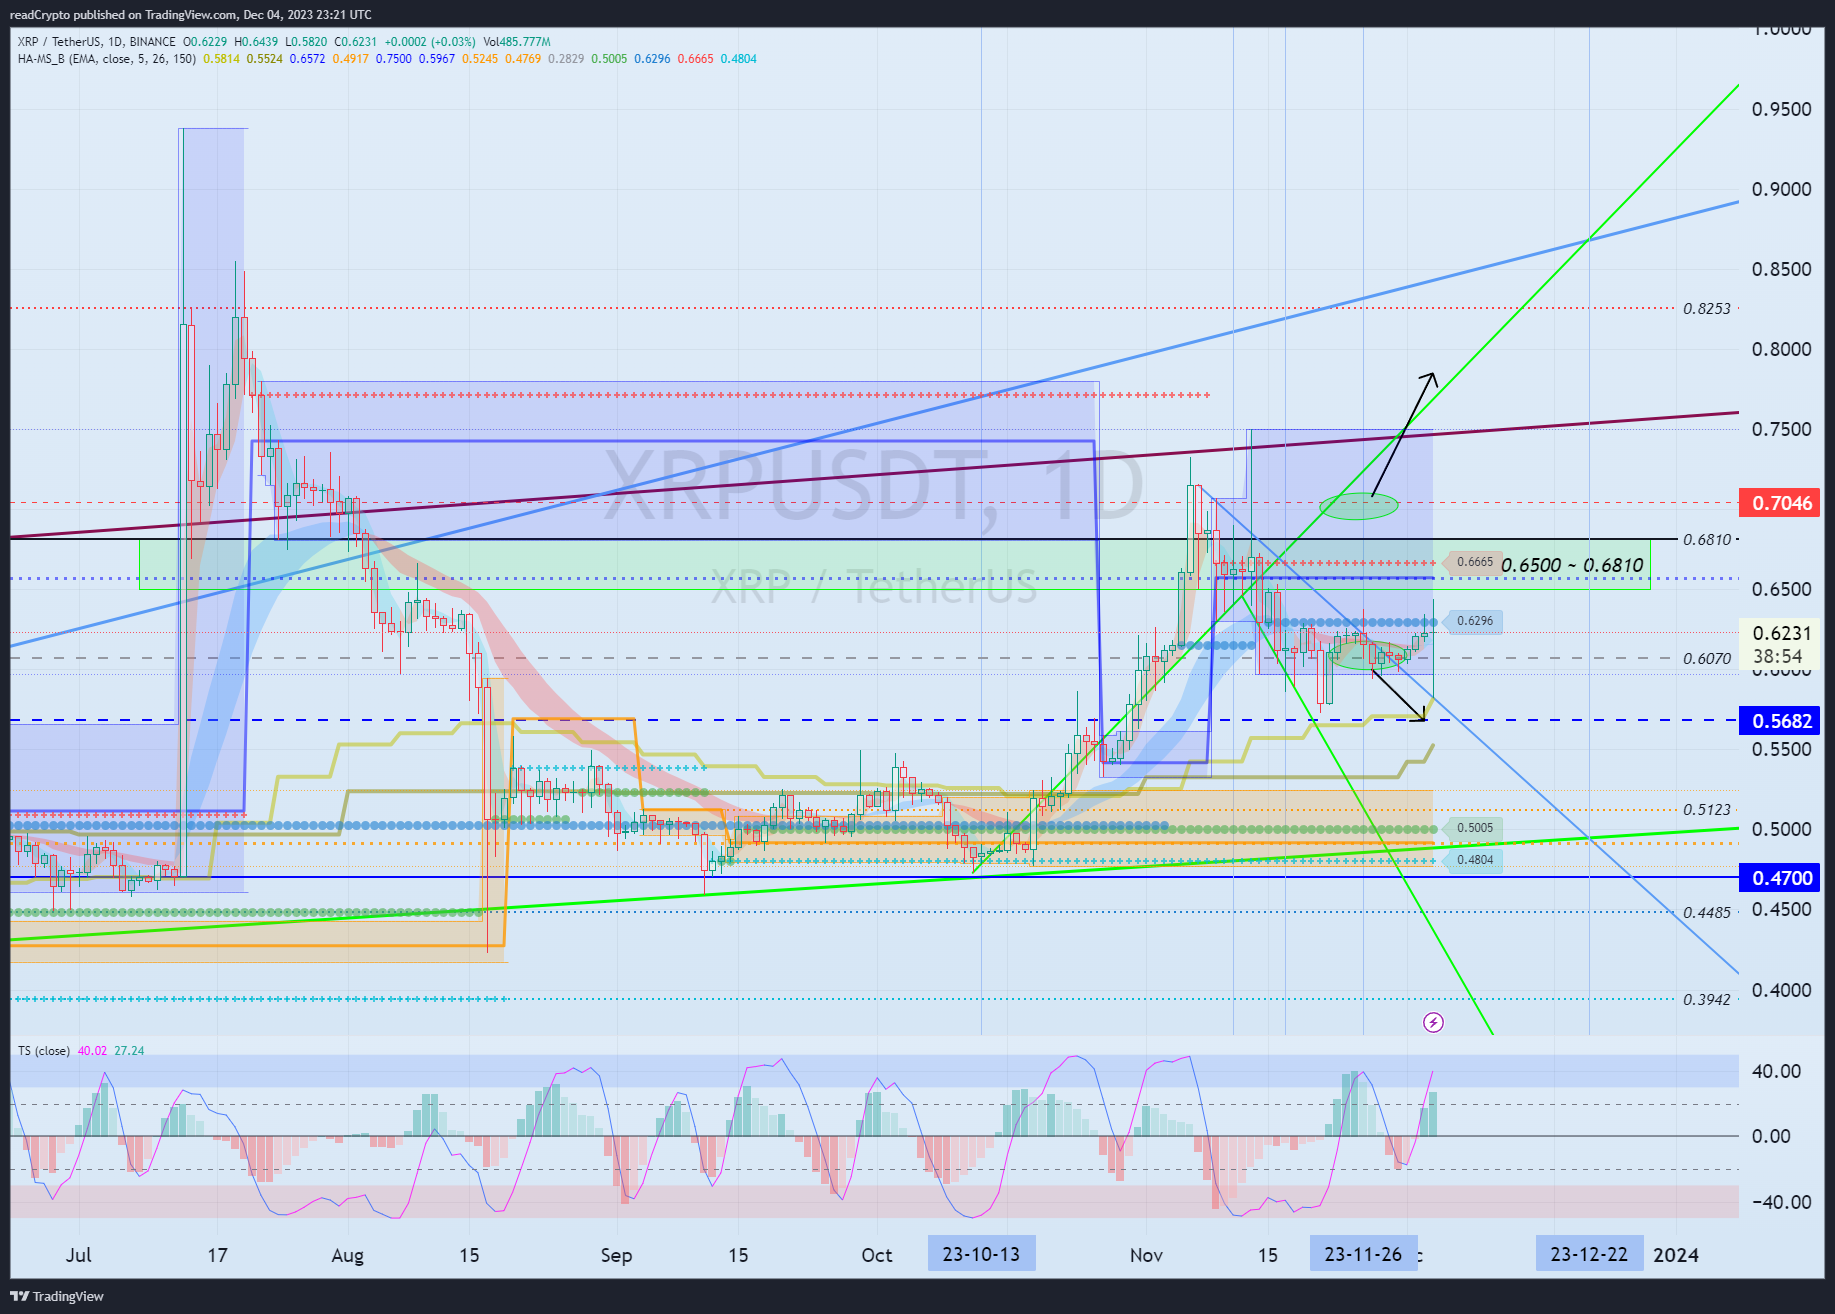Click the Aug label on time axis
Image resolution: width=1835 pixels, height=1314 pixels.
(347, 1255)
